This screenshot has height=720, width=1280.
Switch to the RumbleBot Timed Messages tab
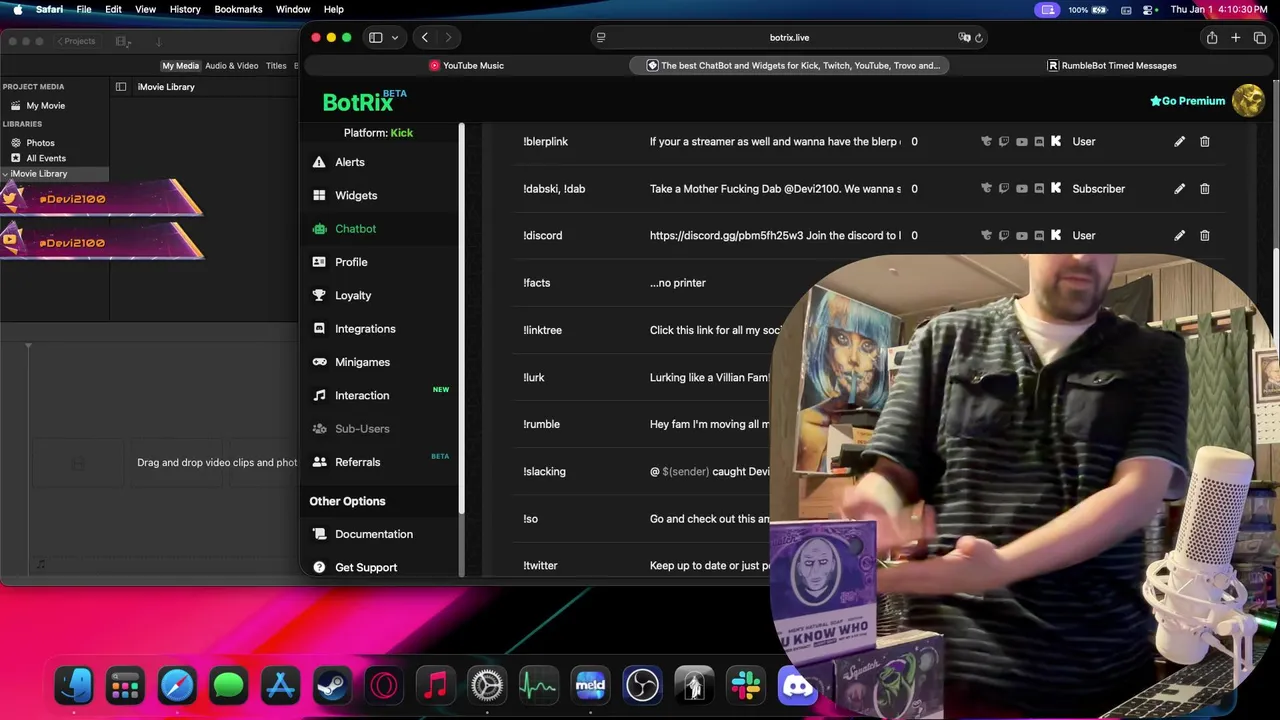pyautogui.click(x=1112, y=65)
